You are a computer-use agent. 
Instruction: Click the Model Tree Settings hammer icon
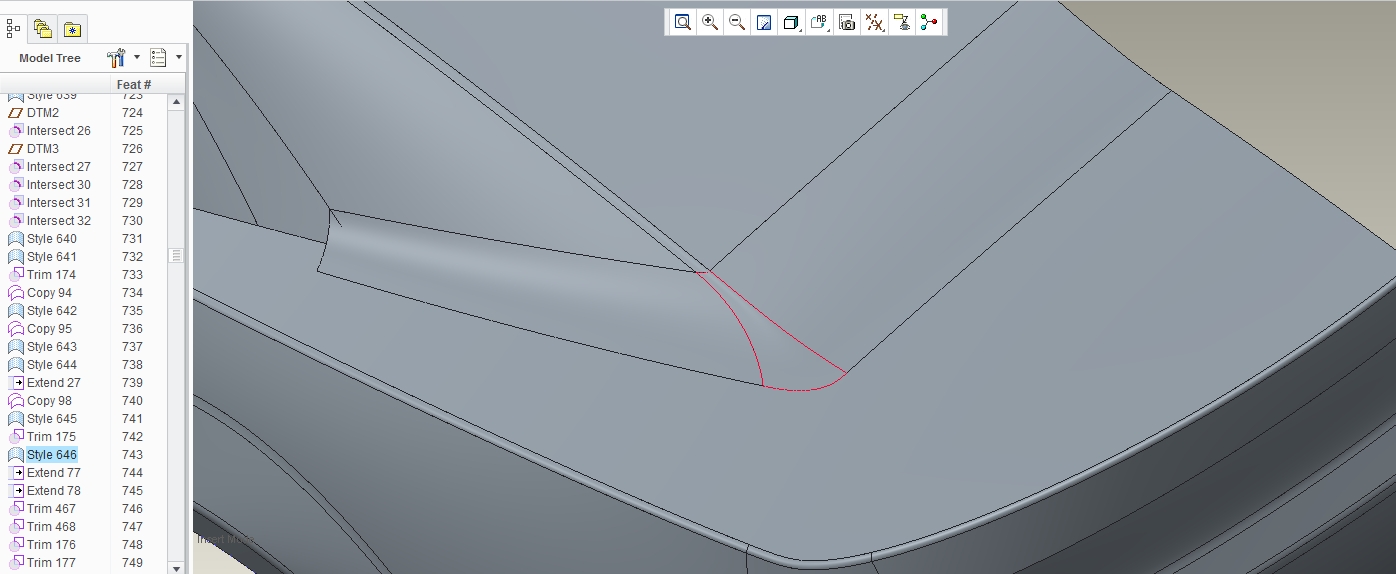[116, 58]
